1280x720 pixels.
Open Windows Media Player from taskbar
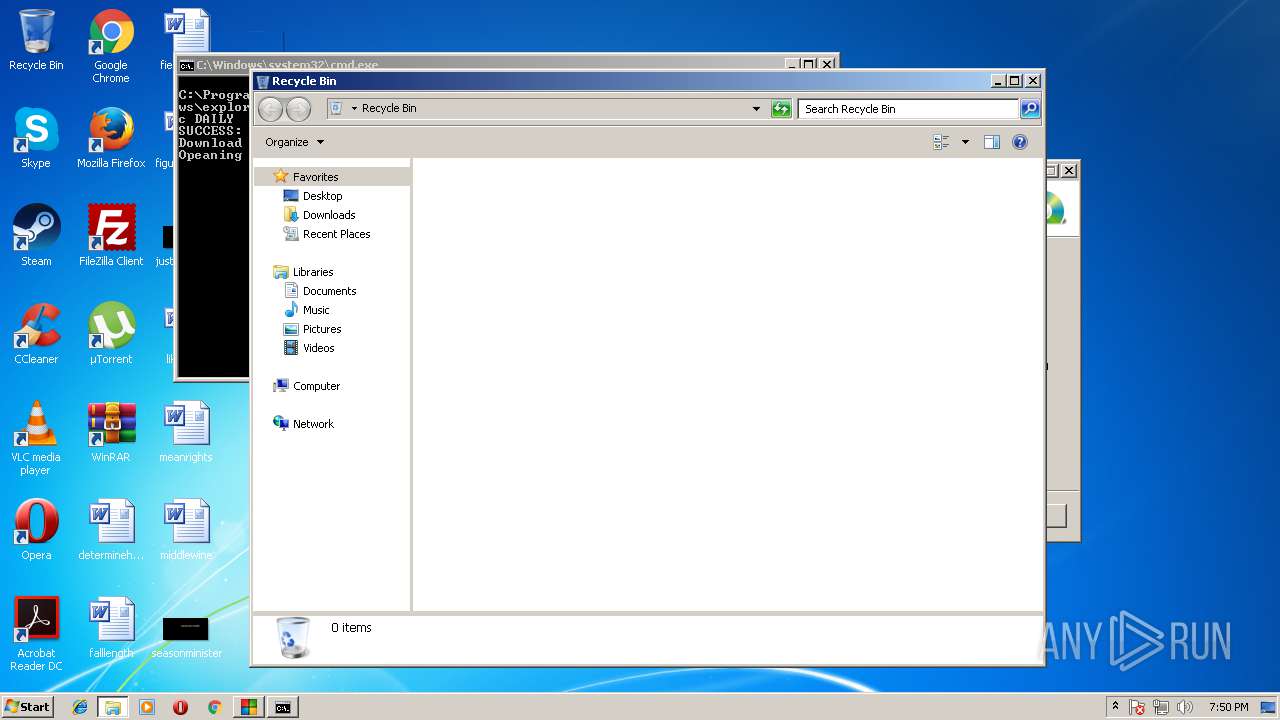[147, 707]
